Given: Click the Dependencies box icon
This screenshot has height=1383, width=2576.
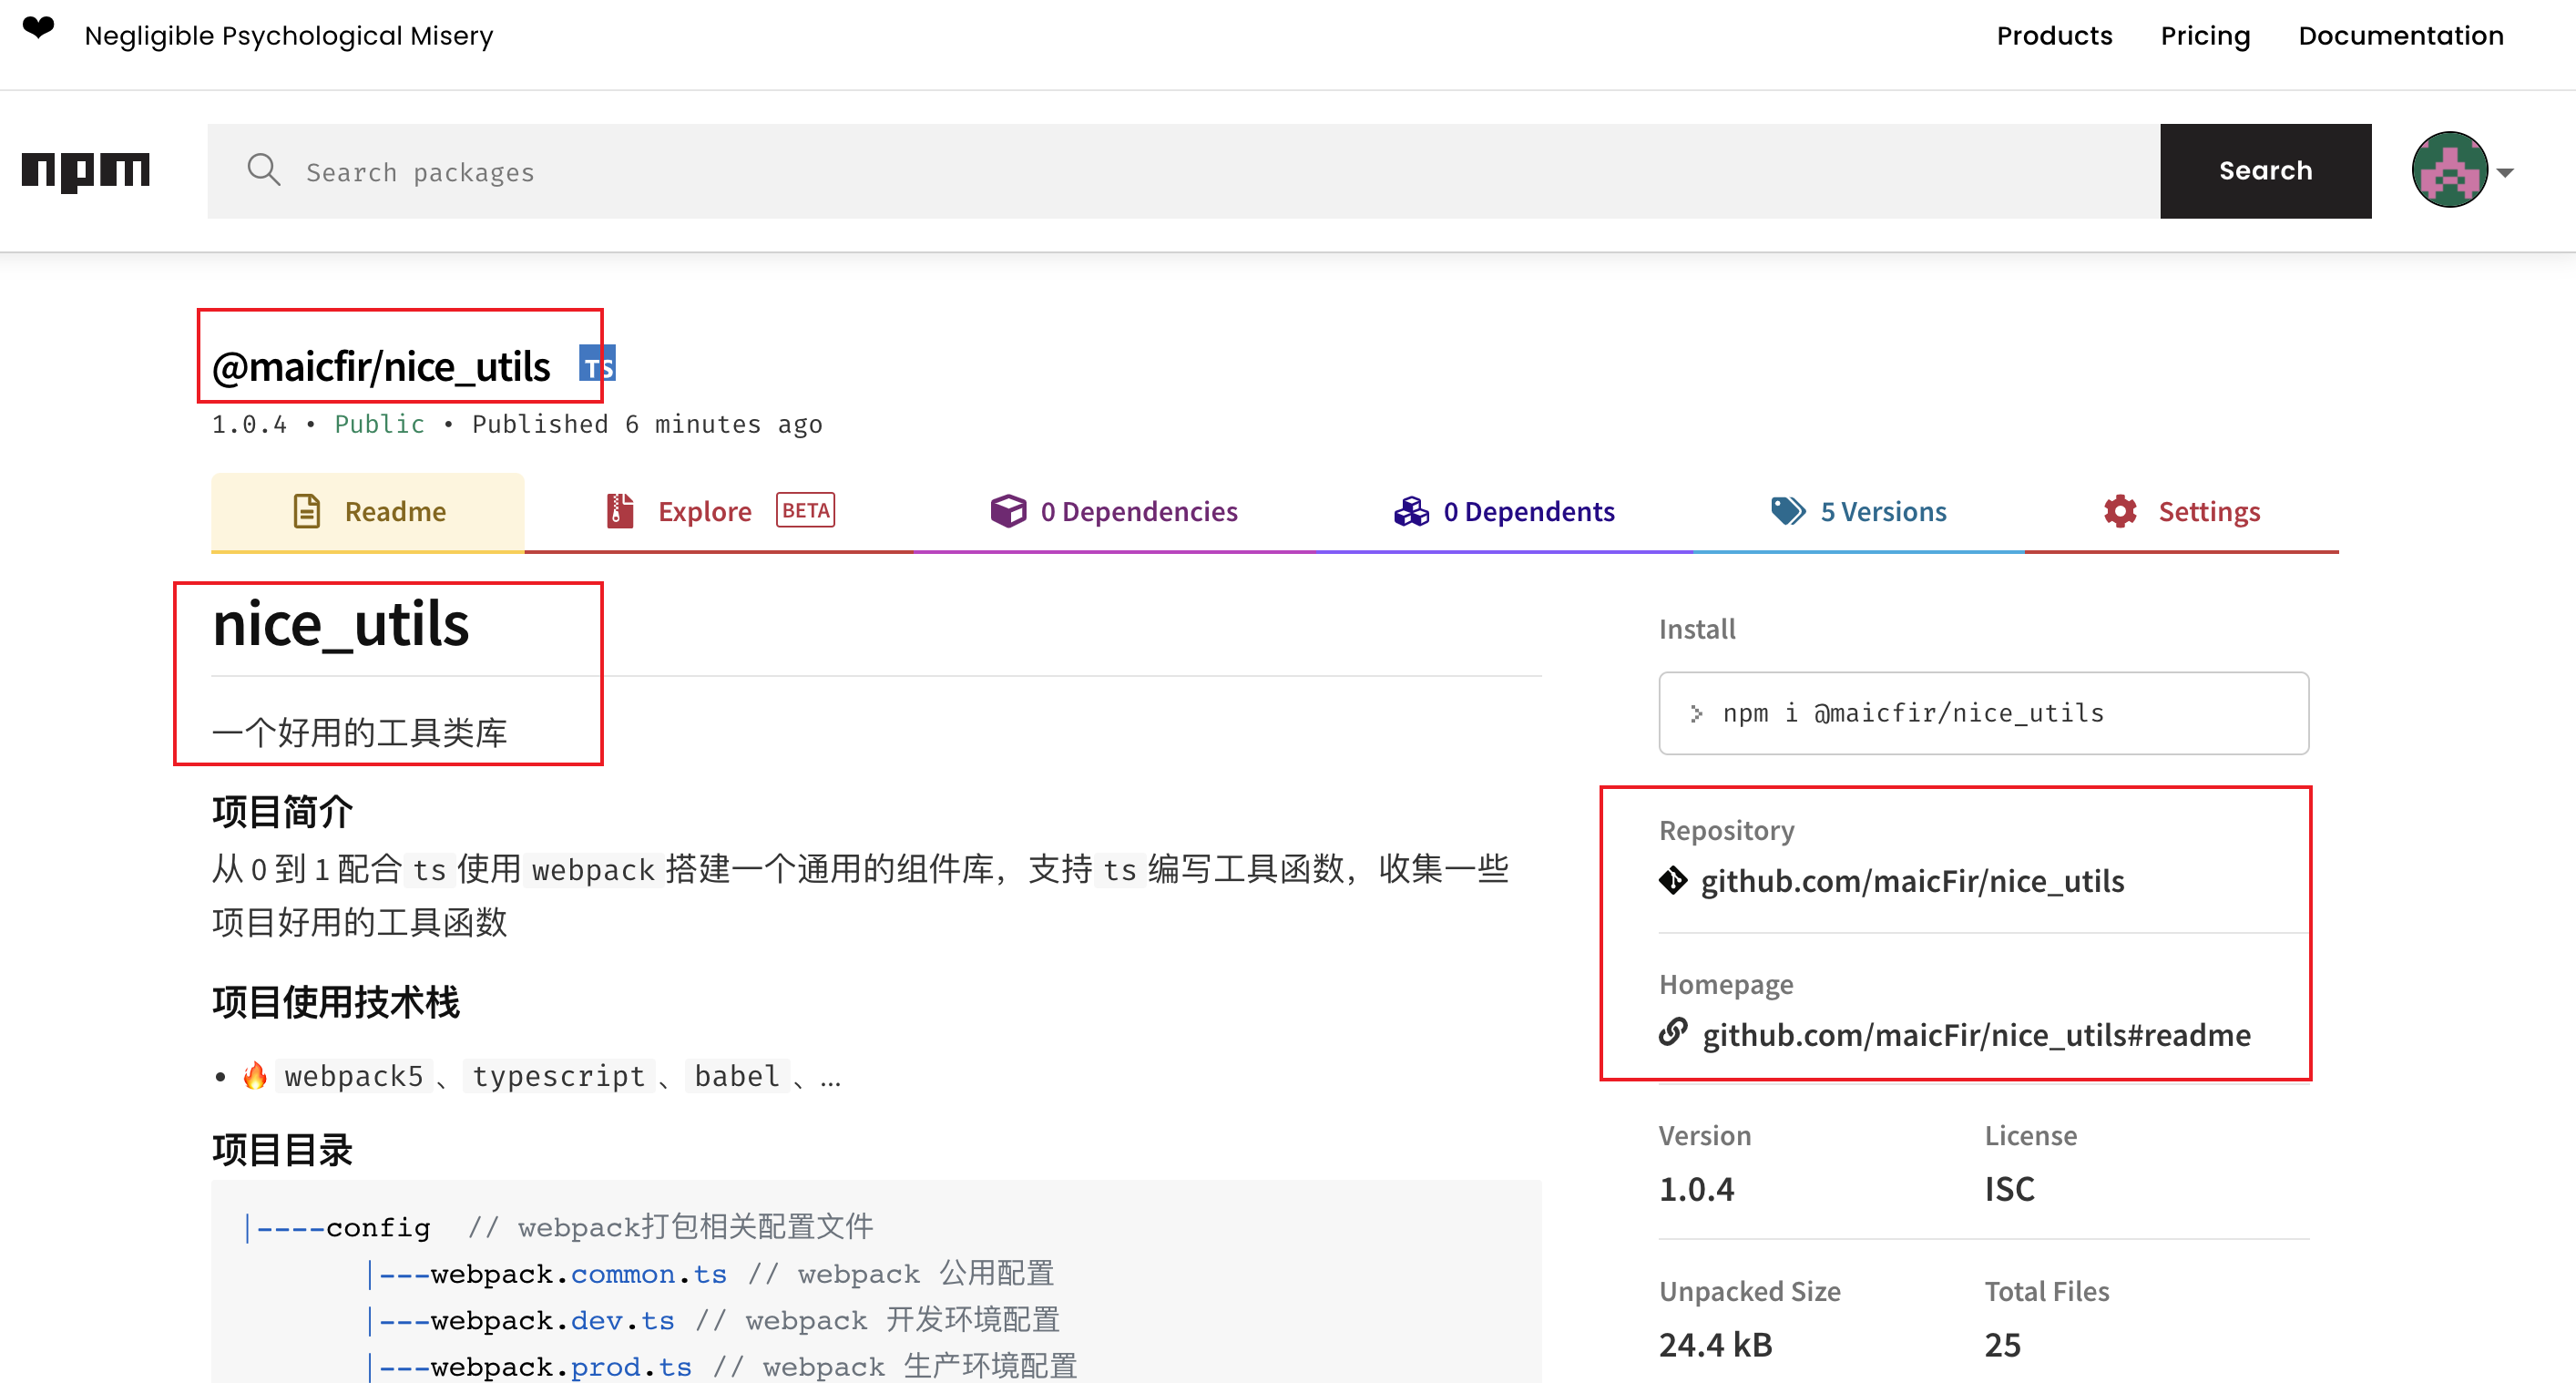Looking at the screenshot, I should point(1008,511).
